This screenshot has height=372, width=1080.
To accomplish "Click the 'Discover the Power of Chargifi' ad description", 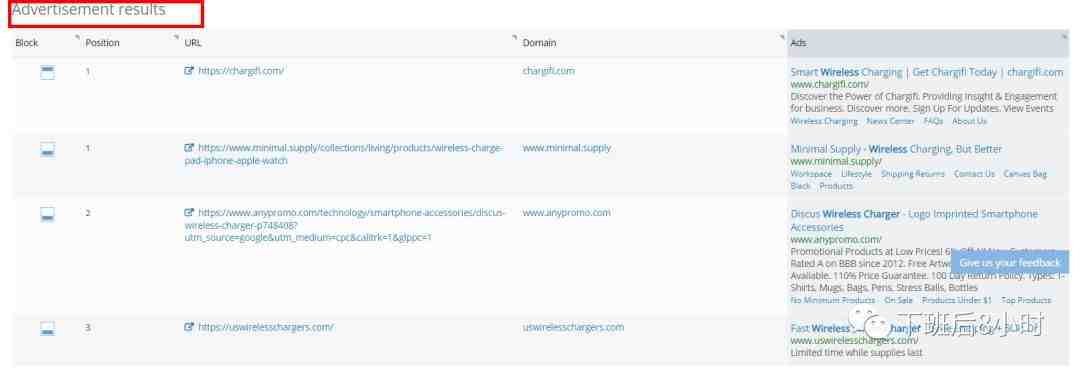I will pyautogui.click(x=924, y=103).
